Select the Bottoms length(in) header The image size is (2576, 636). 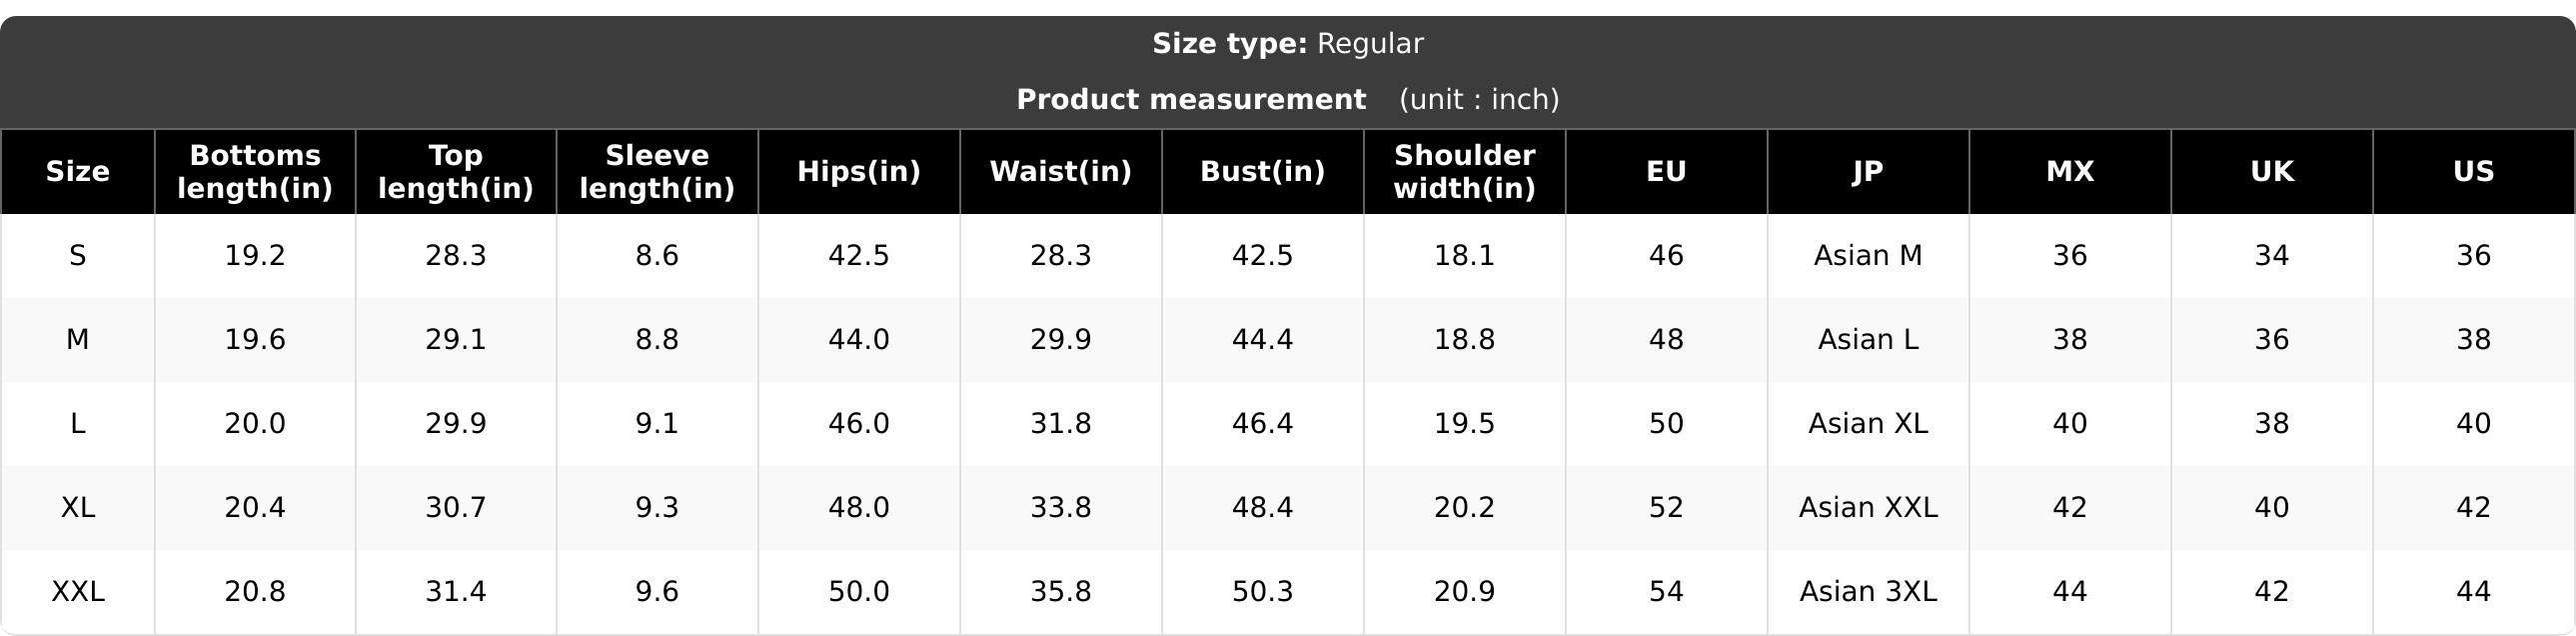click(x=255, y=172)
